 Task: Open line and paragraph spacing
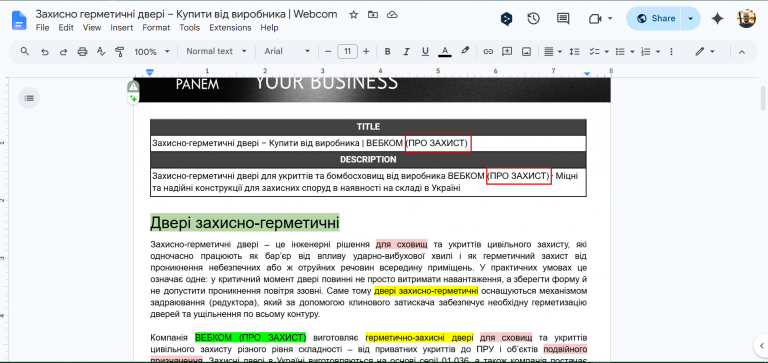(575, 51)
